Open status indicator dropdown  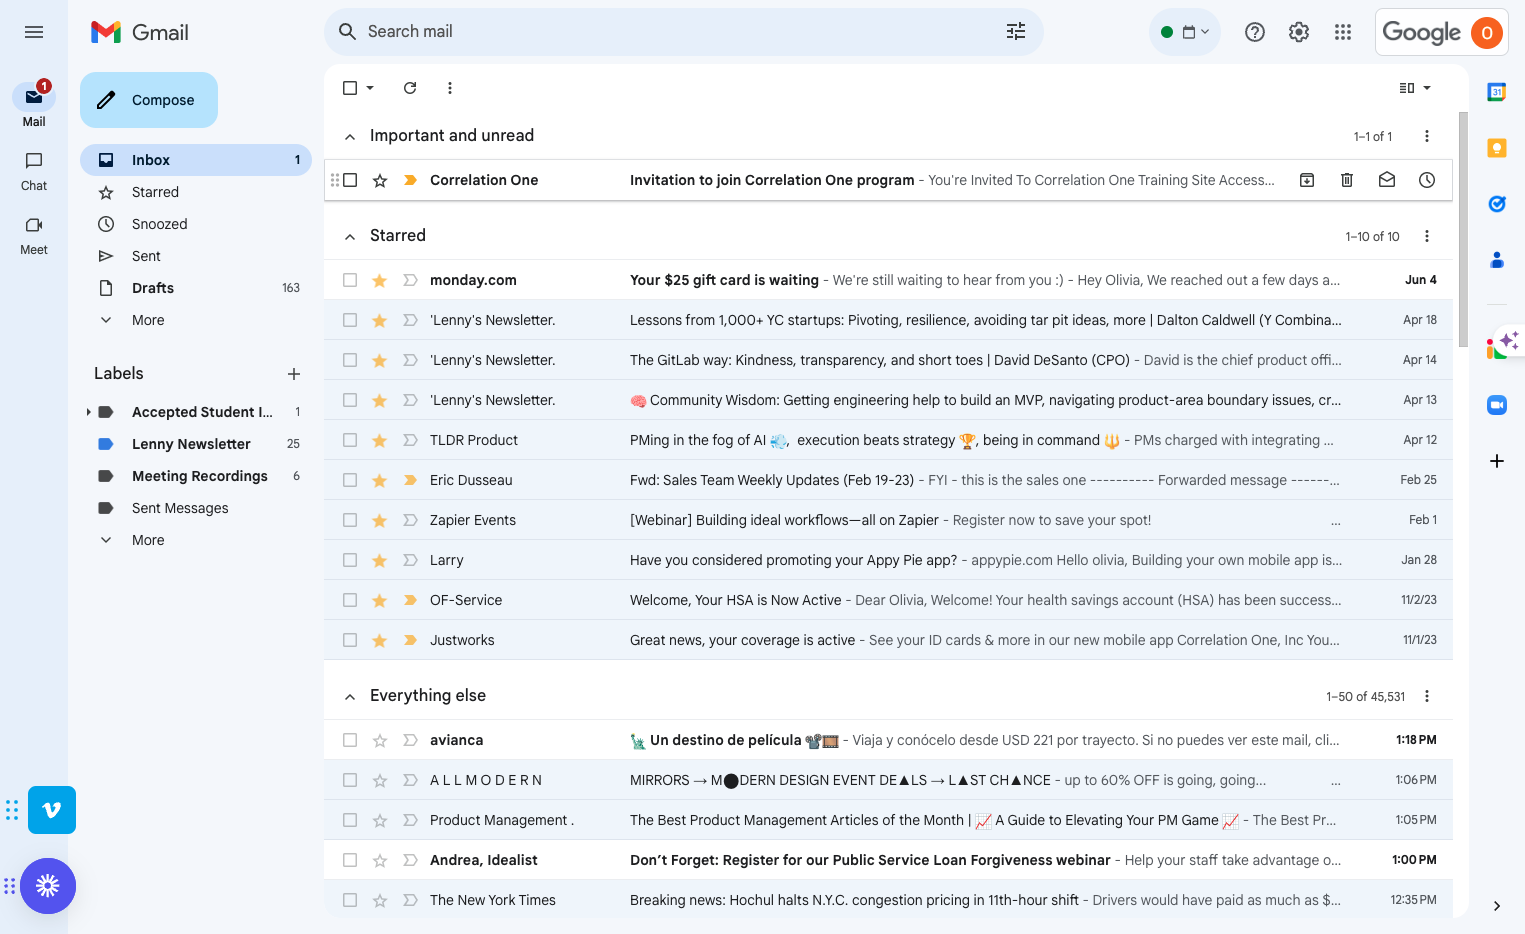1185,32
